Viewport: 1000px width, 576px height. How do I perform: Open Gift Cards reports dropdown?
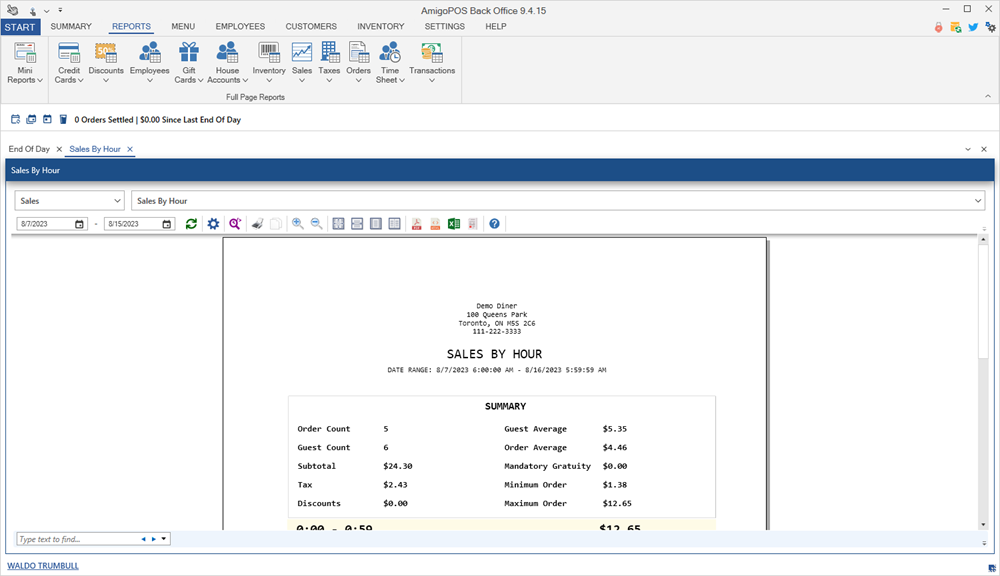(x=189, y=63)
